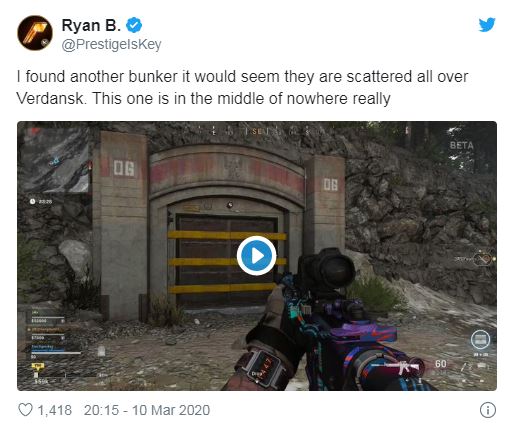
Task: Open the Twitter bird logo link
Action: coord(487,25)
